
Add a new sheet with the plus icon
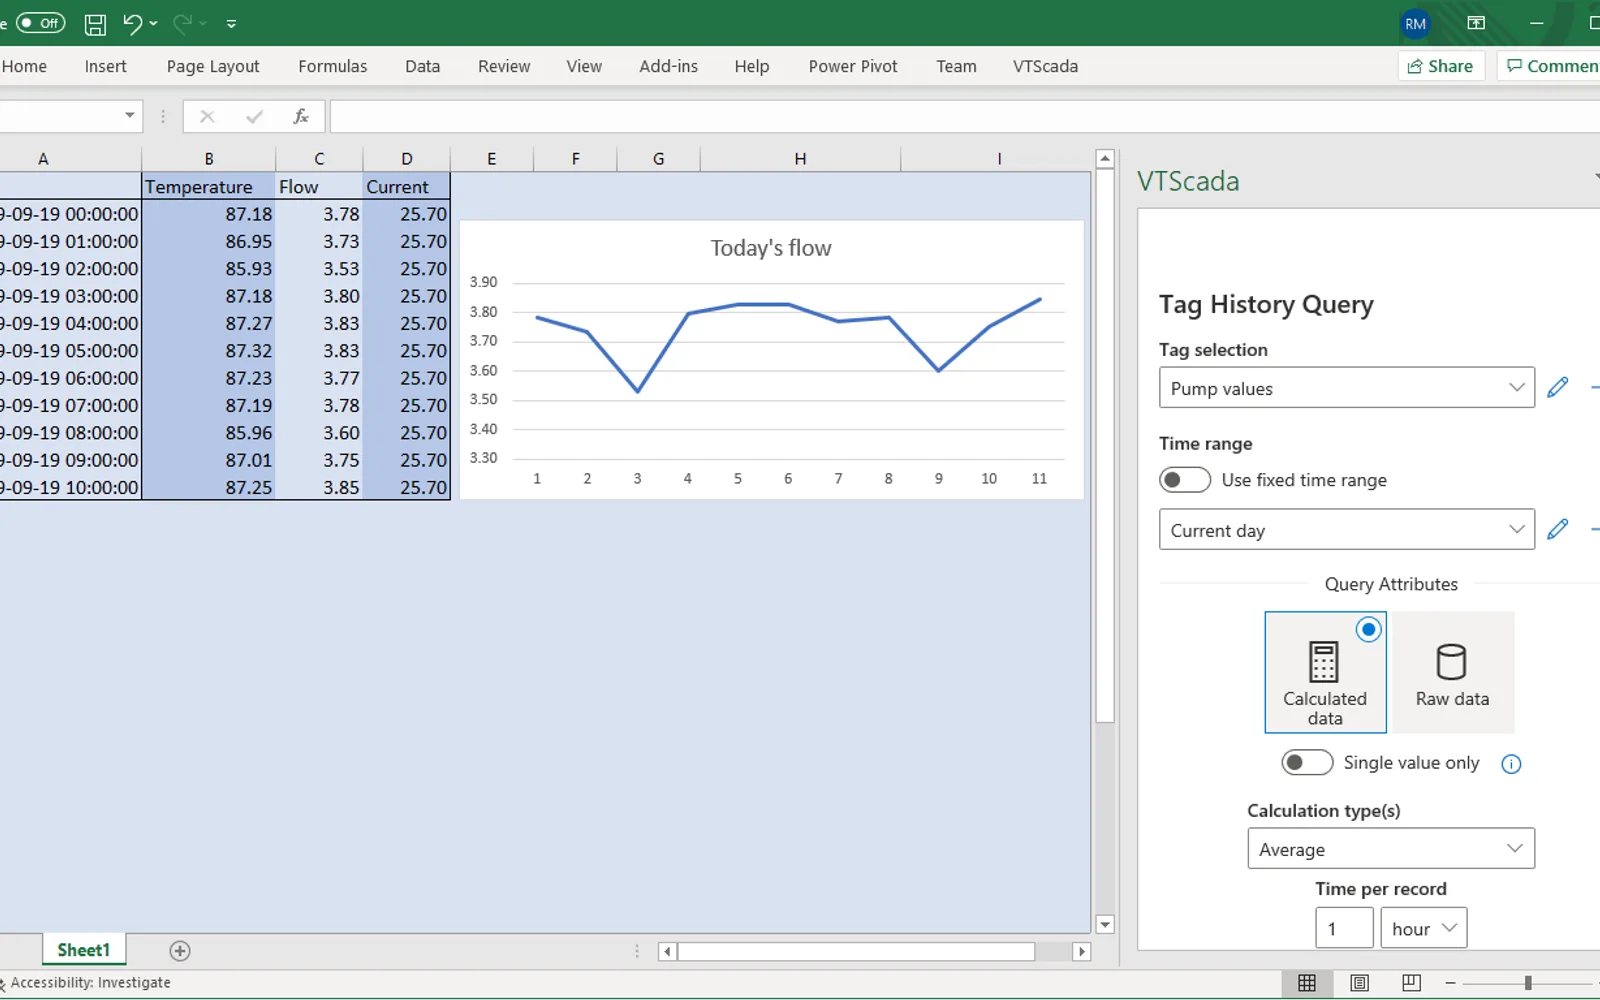(x=180, y=951)
